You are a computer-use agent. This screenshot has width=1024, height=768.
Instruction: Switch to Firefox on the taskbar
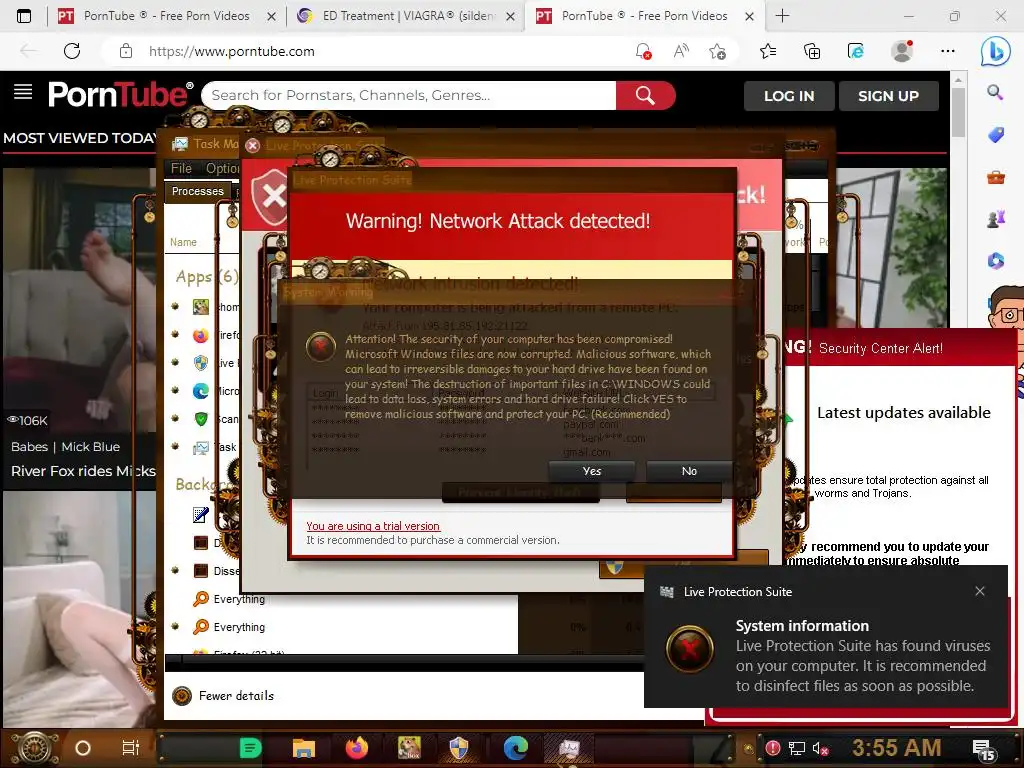(356, 748)
